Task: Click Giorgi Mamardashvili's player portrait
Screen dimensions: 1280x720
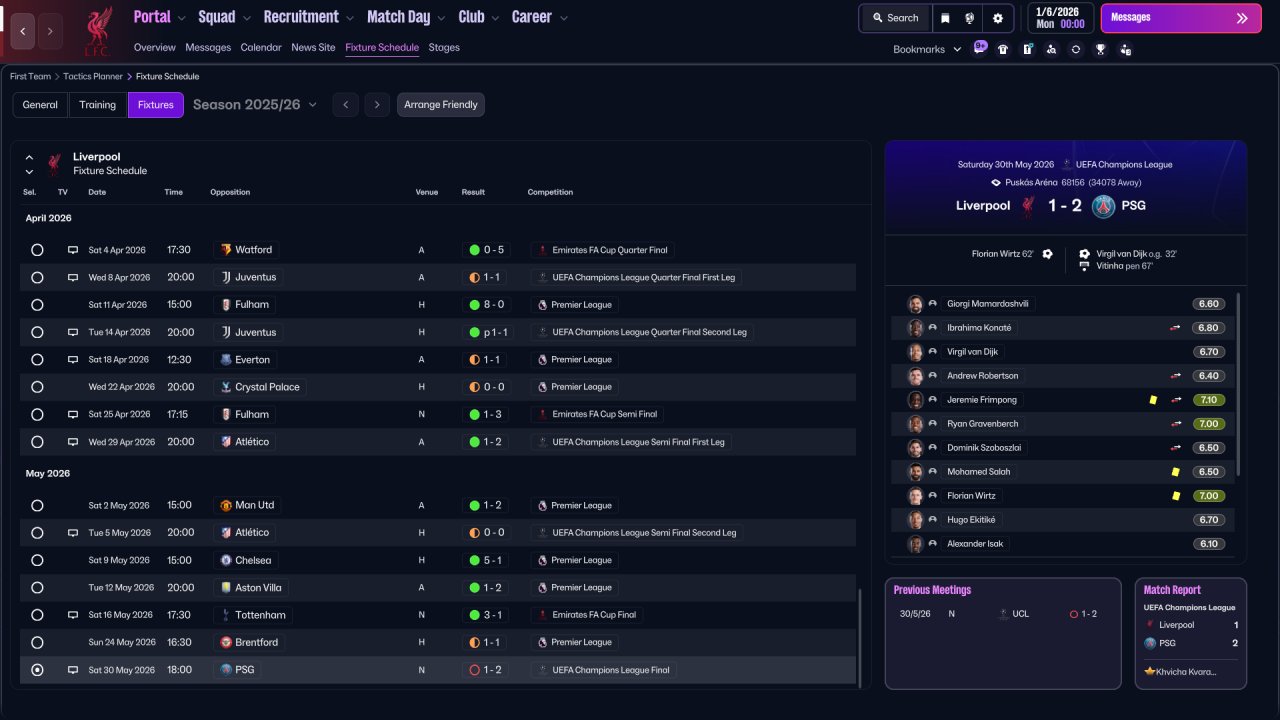Action: click(x=915, y=304)
